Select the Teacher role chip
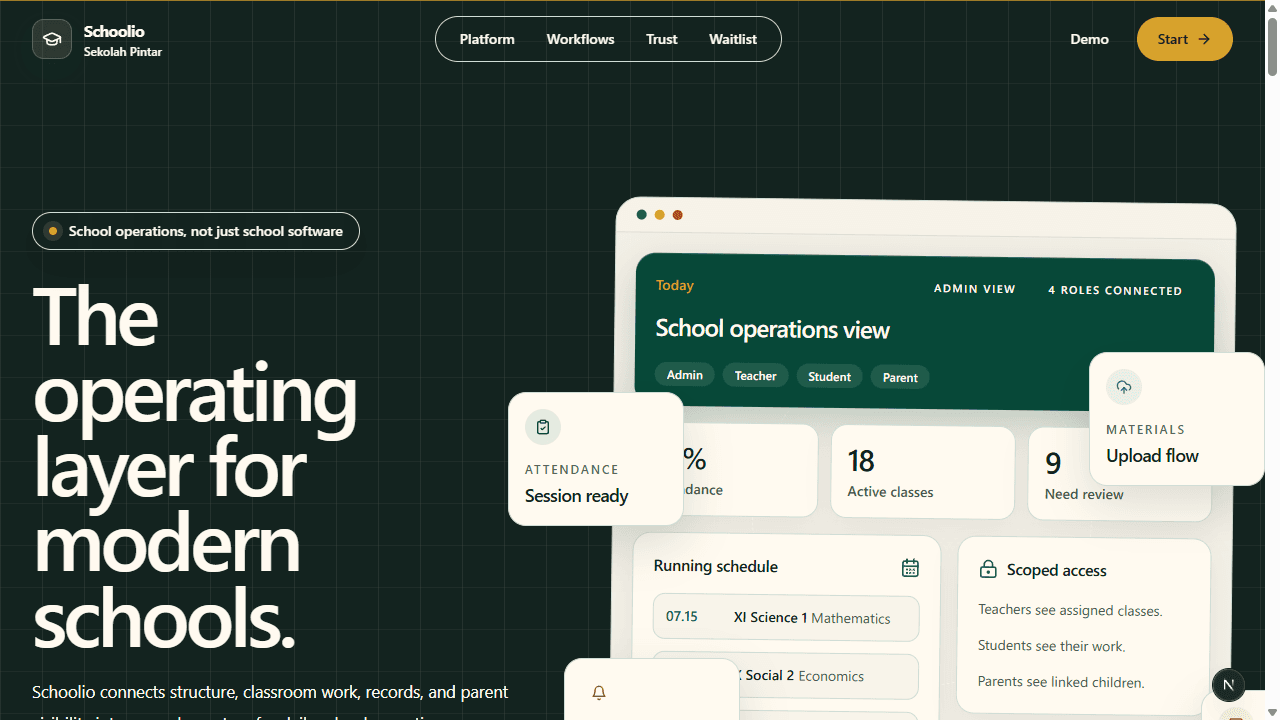The image size is (1280, 720). click(x=755, y=376)
